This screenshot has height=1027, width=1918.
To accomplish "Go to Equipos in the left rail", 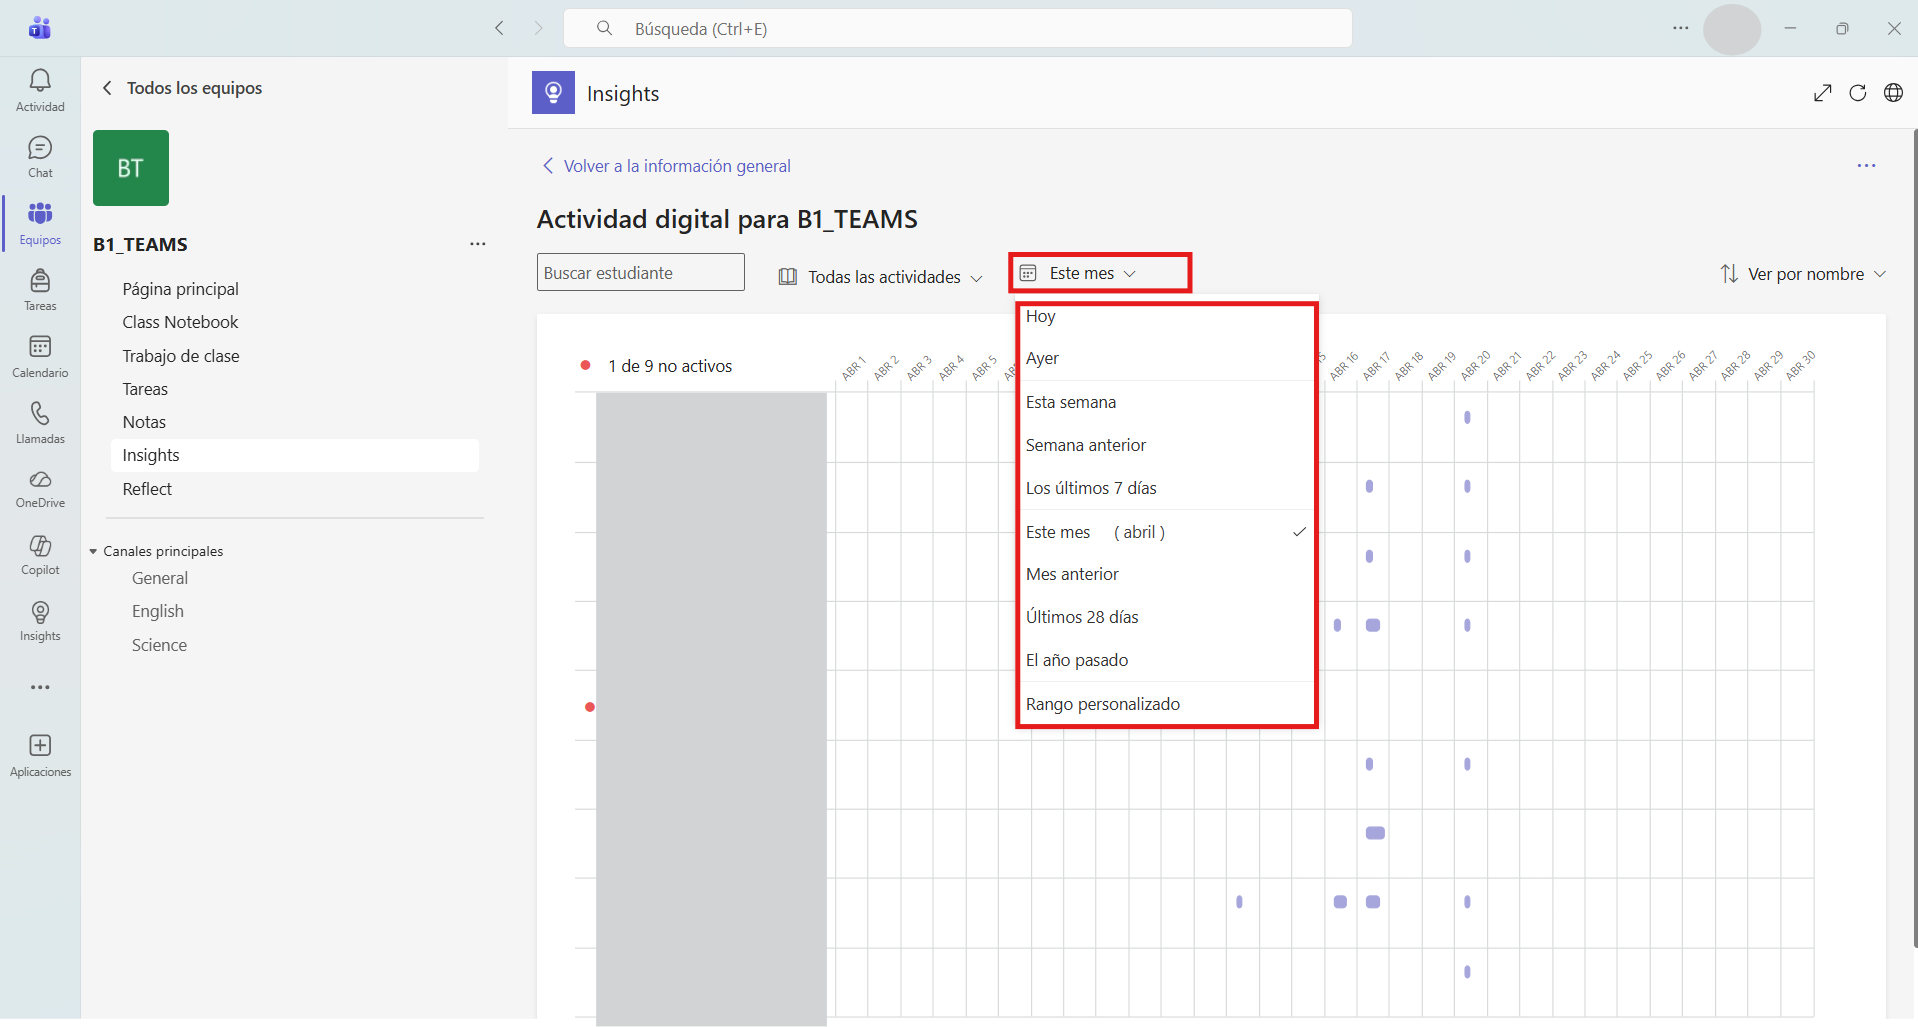I will [40, 224].
